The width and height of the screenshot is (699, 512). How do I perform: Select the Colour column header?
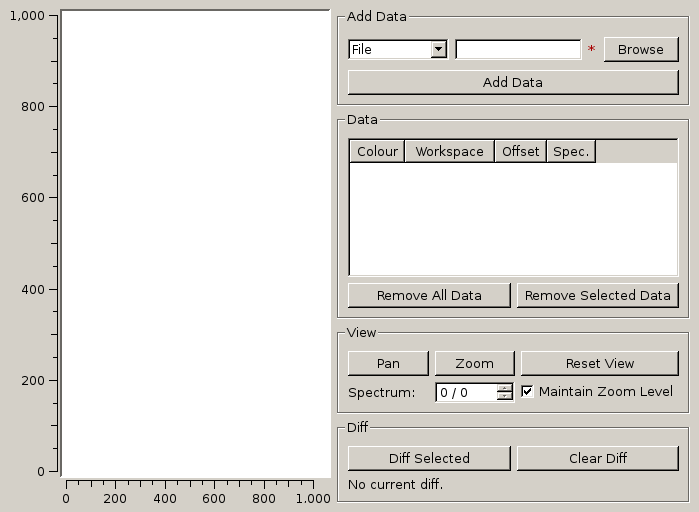coord(377,151)
